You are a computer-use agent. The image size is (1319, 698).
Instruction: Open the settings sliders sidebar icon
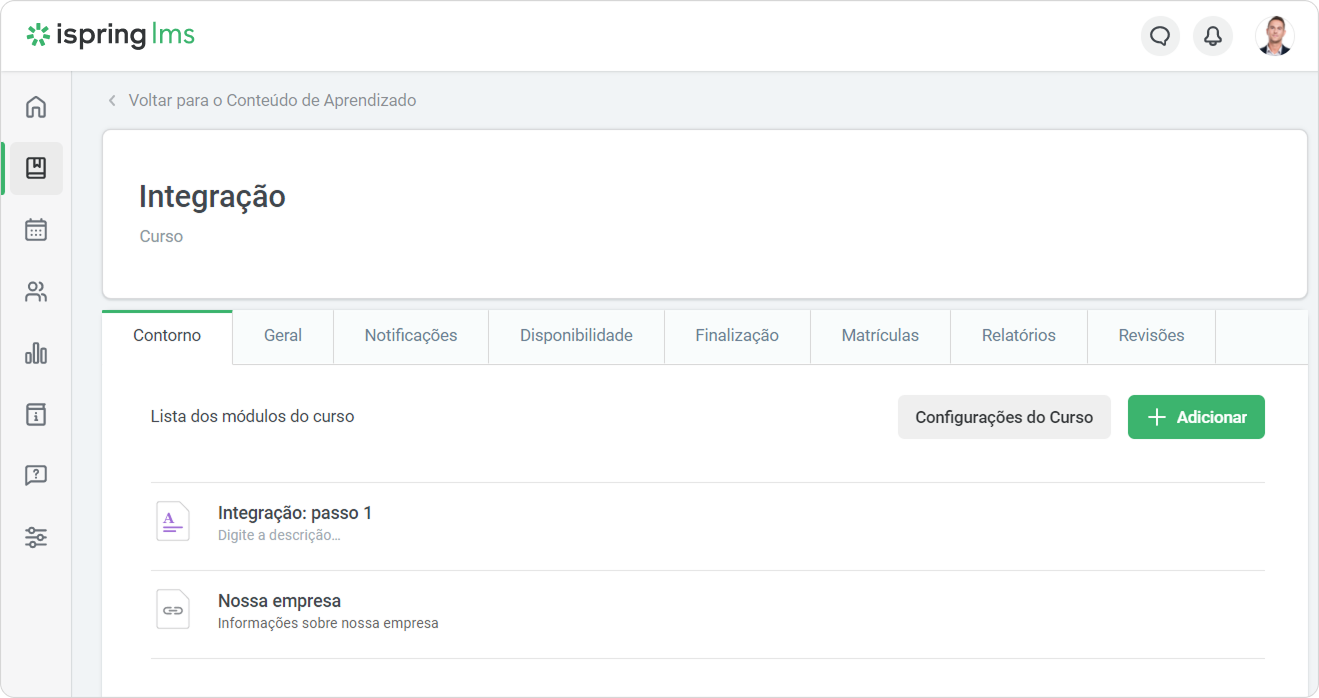pyautogui.click(x=36, y=538)
